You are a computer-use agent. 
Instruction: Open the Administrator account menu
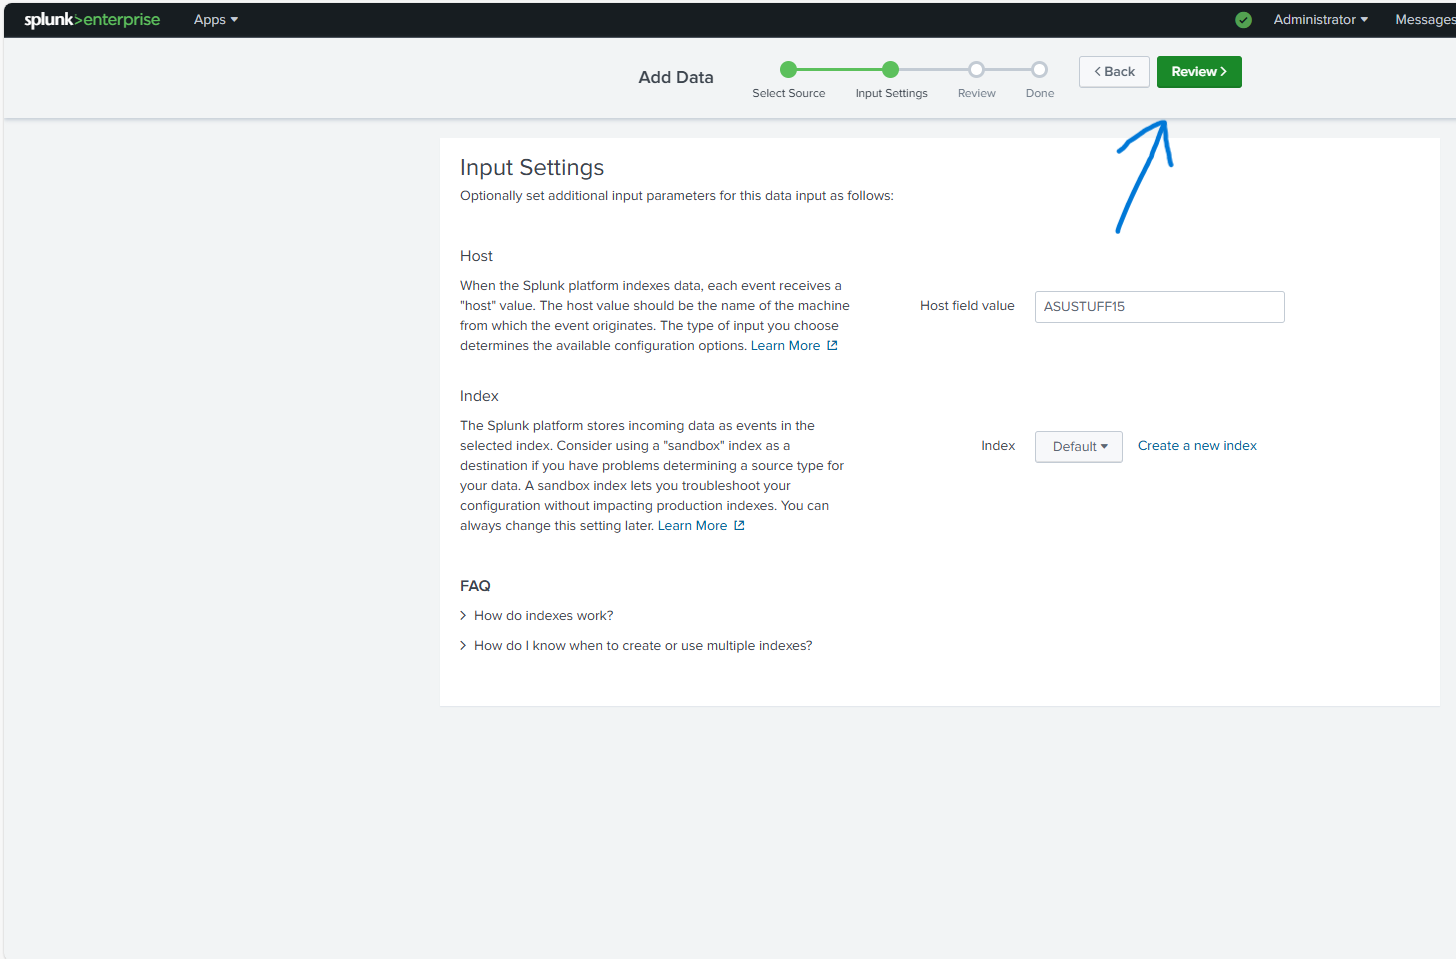point(1319,19)
